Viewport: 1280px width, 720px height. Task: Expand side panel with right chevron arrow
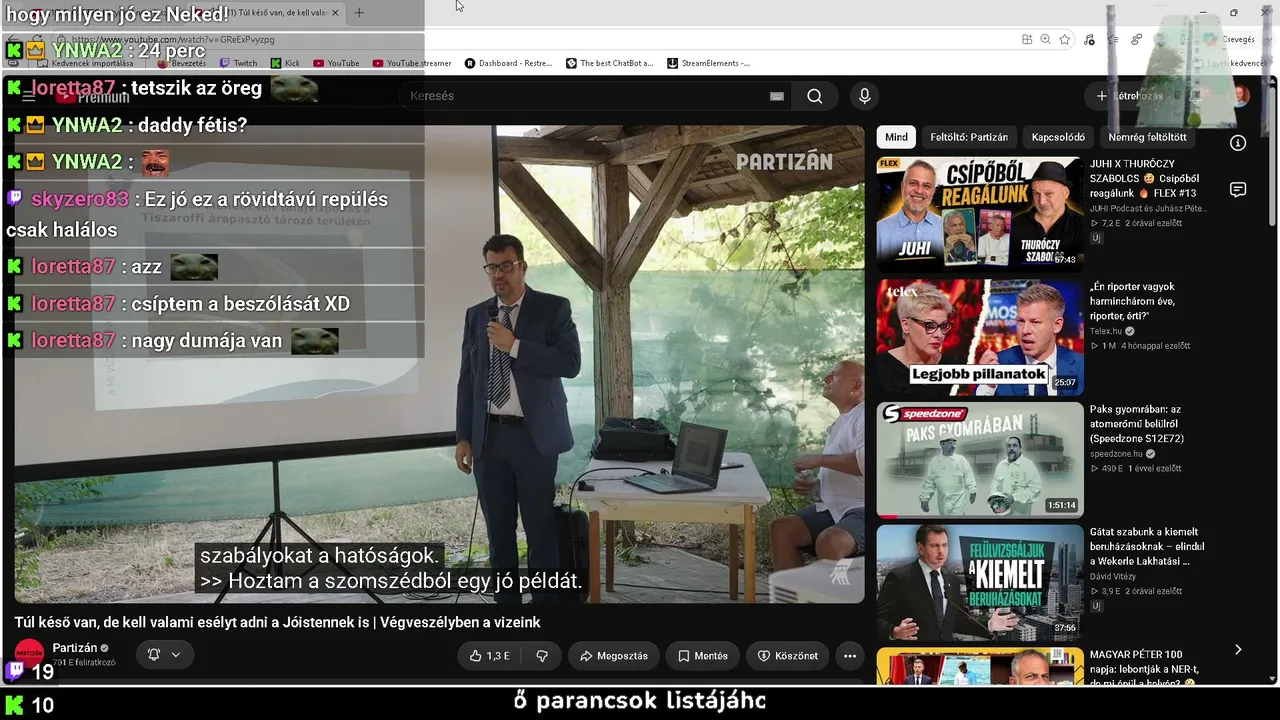(1238, 650)
